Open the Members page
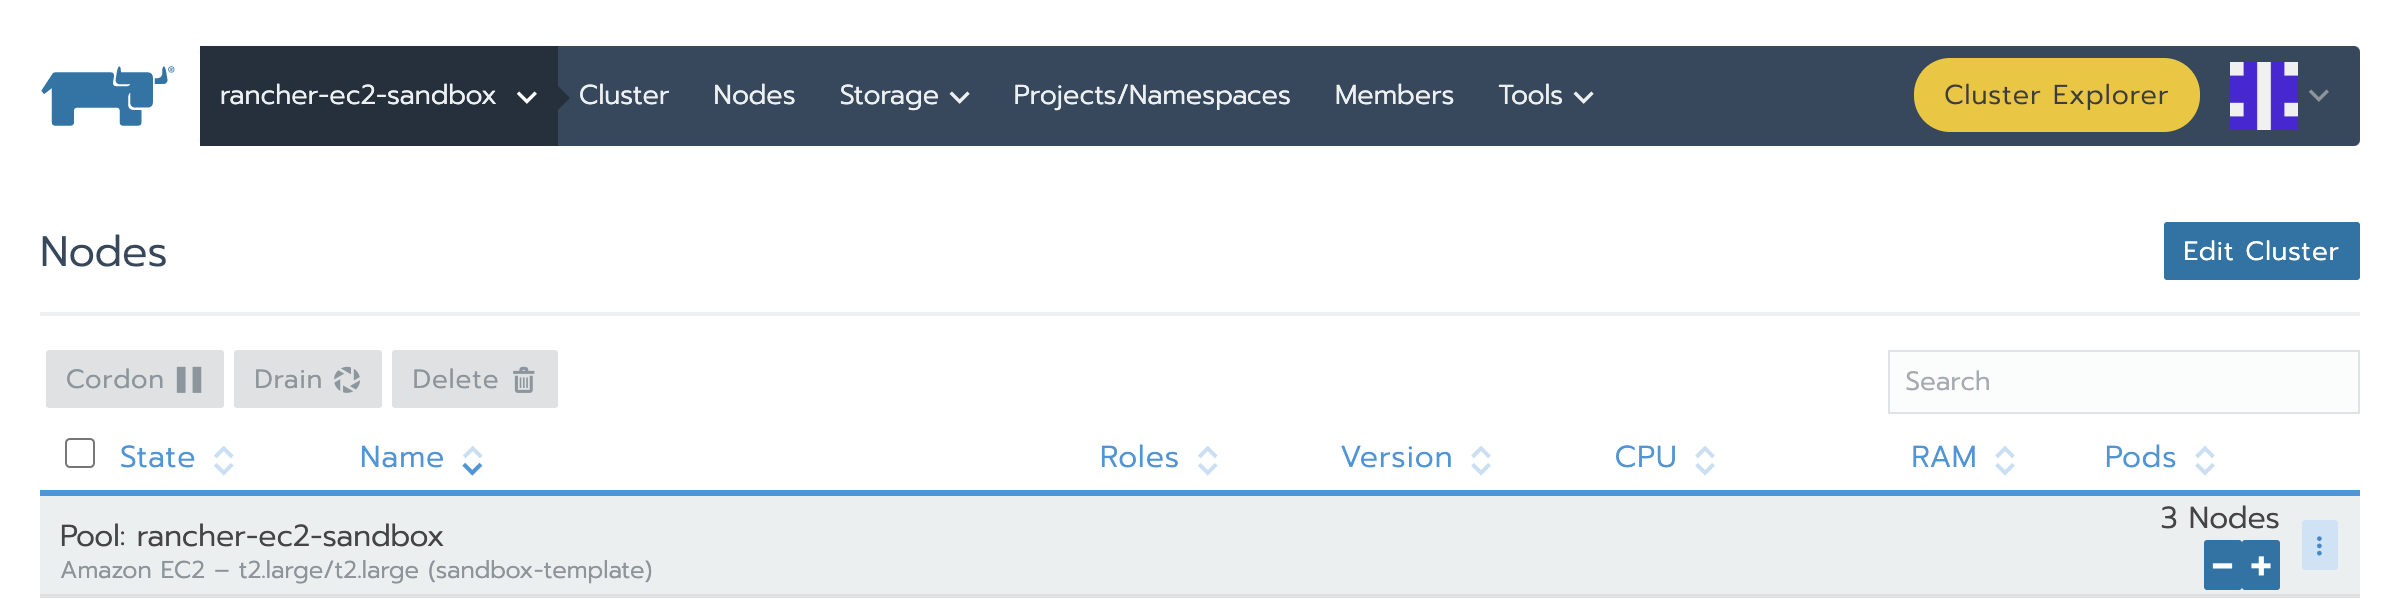The image size is (2394, 598). point(1393,96)
